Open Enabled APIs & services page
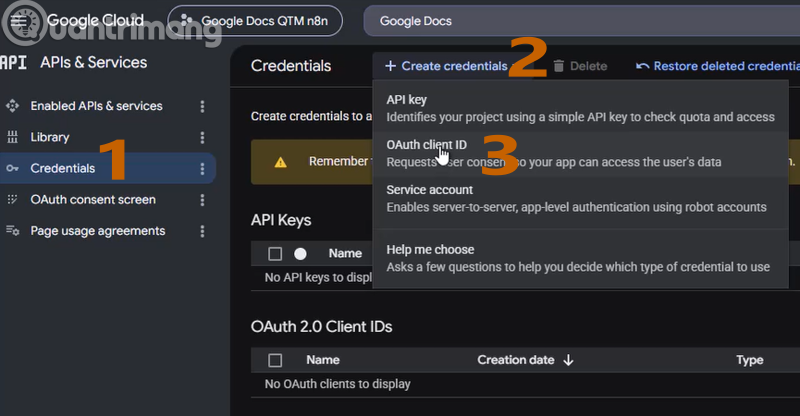 pyautogui.click(x=96, y=106)
